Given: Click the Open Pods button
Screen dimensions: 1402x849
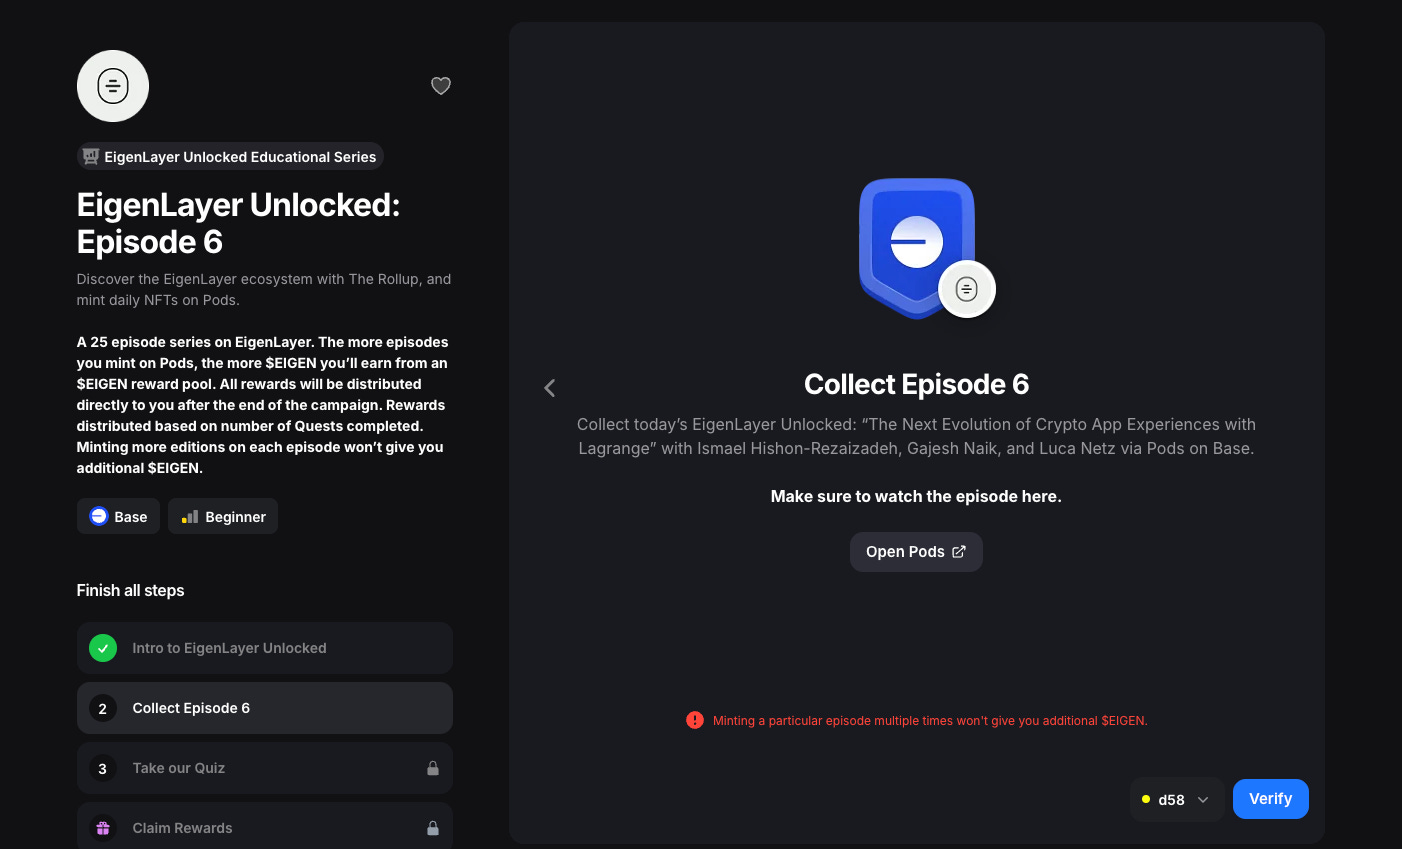Looking at the screenshot, I should tap(916, 552).
